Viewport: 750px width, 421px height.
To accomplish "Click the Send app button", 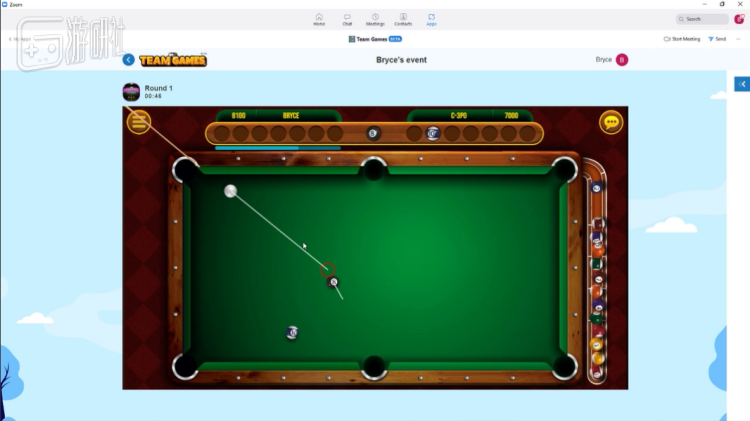I will [x=717, y=39].
